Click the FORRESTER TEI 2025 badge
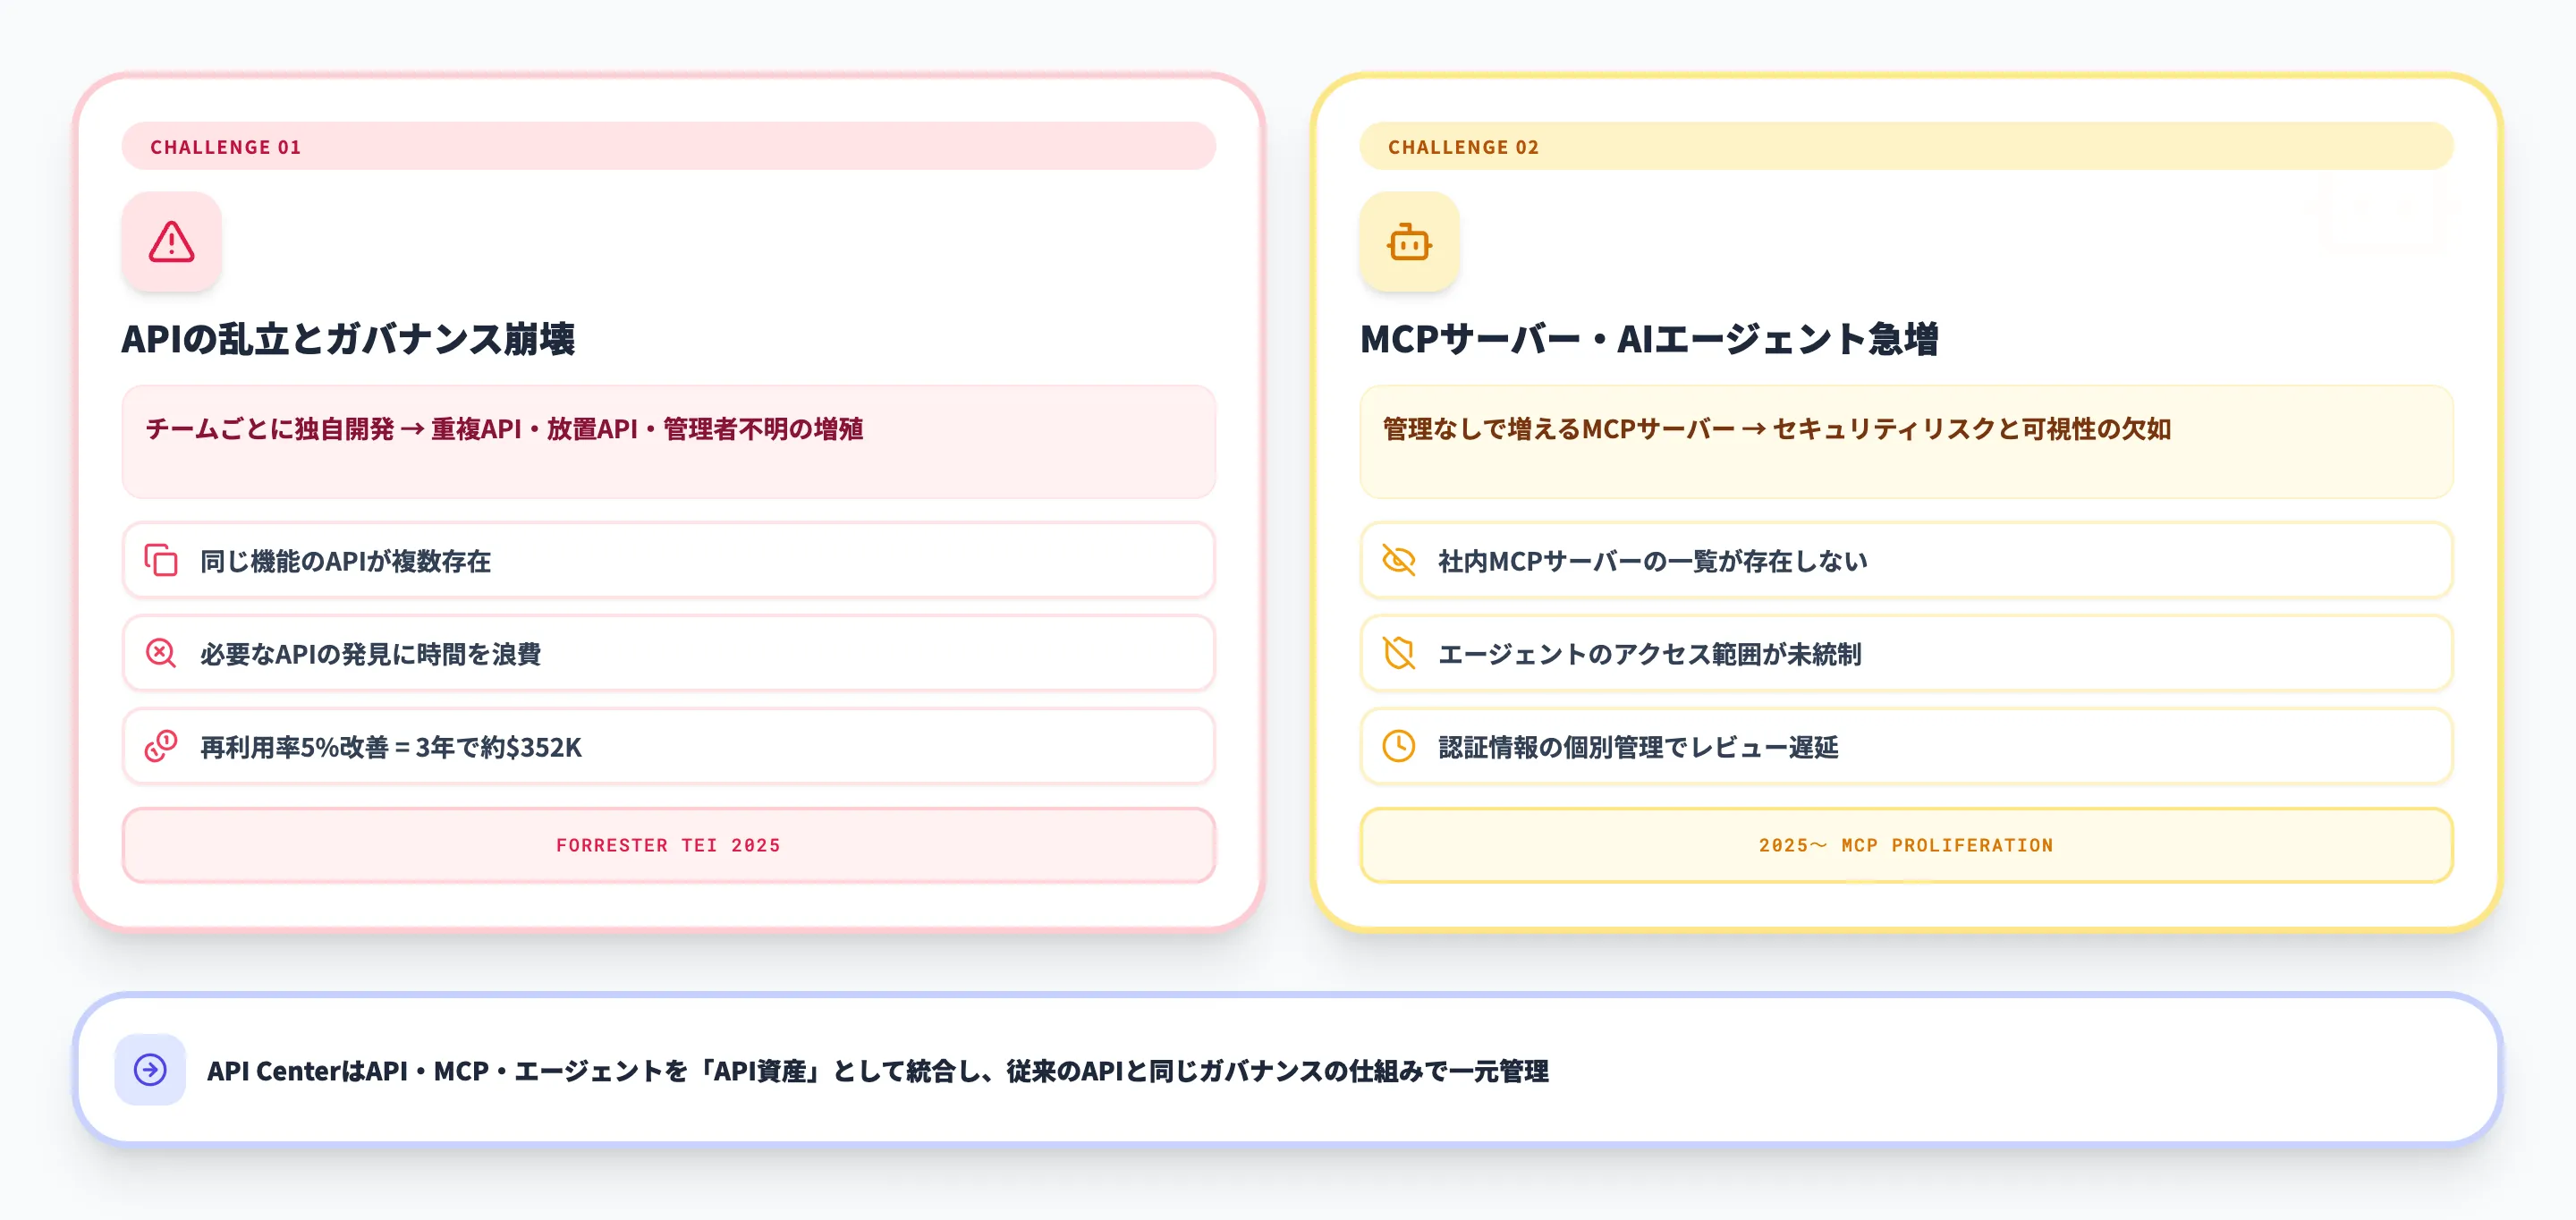Image resolution: width=2576 pixels, height=1220 pixels. (x=668, y=845)
